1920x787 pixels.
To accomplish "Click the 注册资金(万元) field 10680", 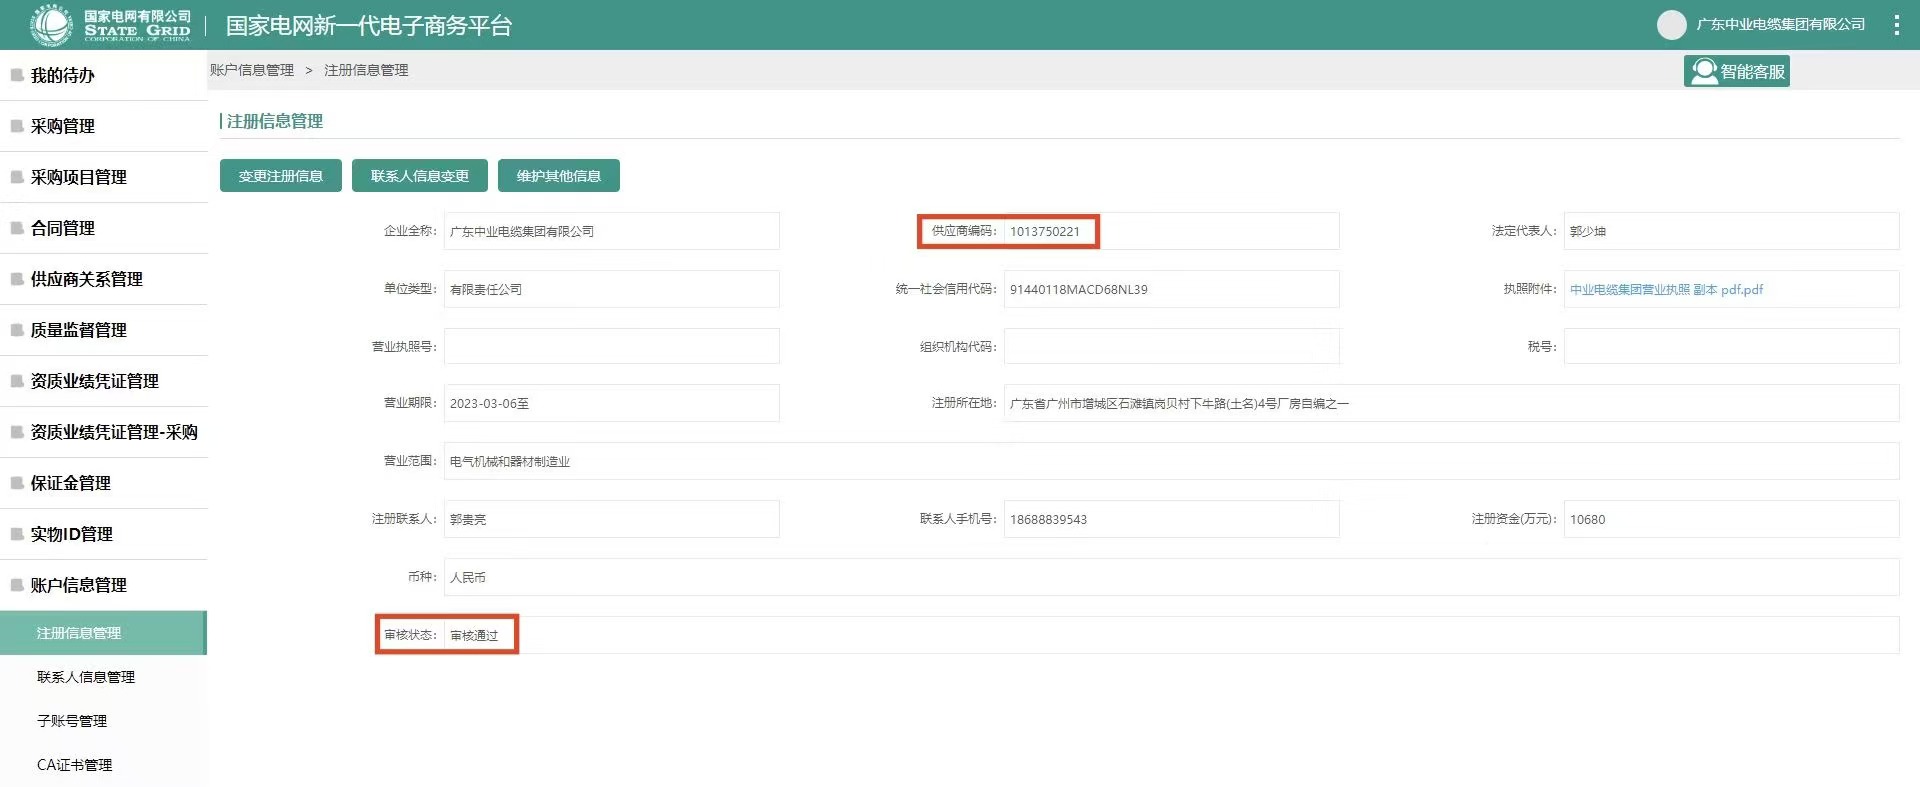I will coord(1731,519).
